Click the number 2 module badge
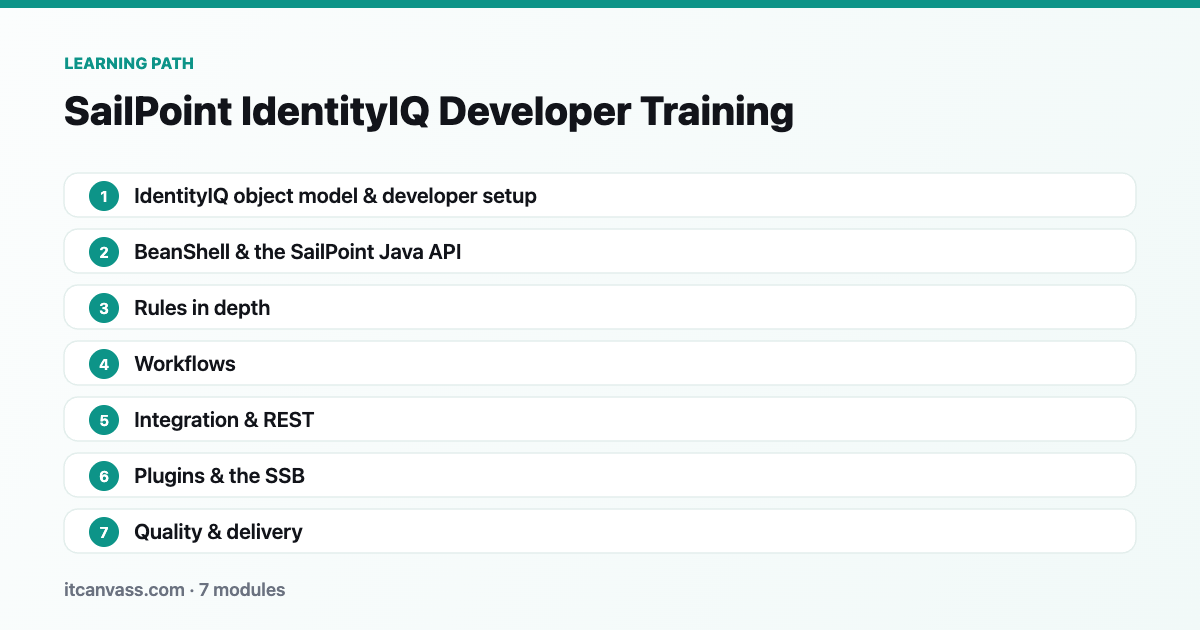The height and width of the screenshot is (630, 1200). pos(104,252)
